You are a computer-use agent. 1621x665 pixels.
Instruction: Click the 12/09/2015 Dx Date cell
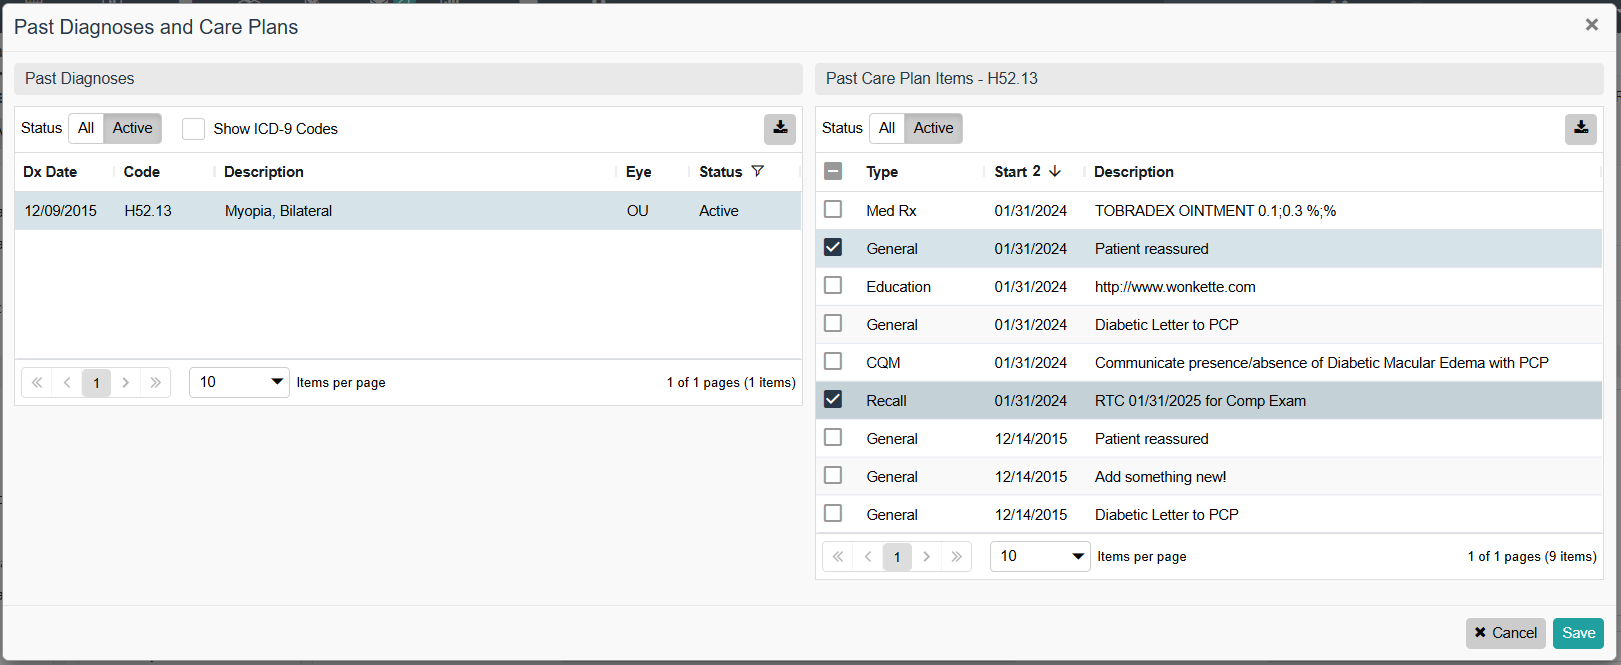tap(61, 211)
